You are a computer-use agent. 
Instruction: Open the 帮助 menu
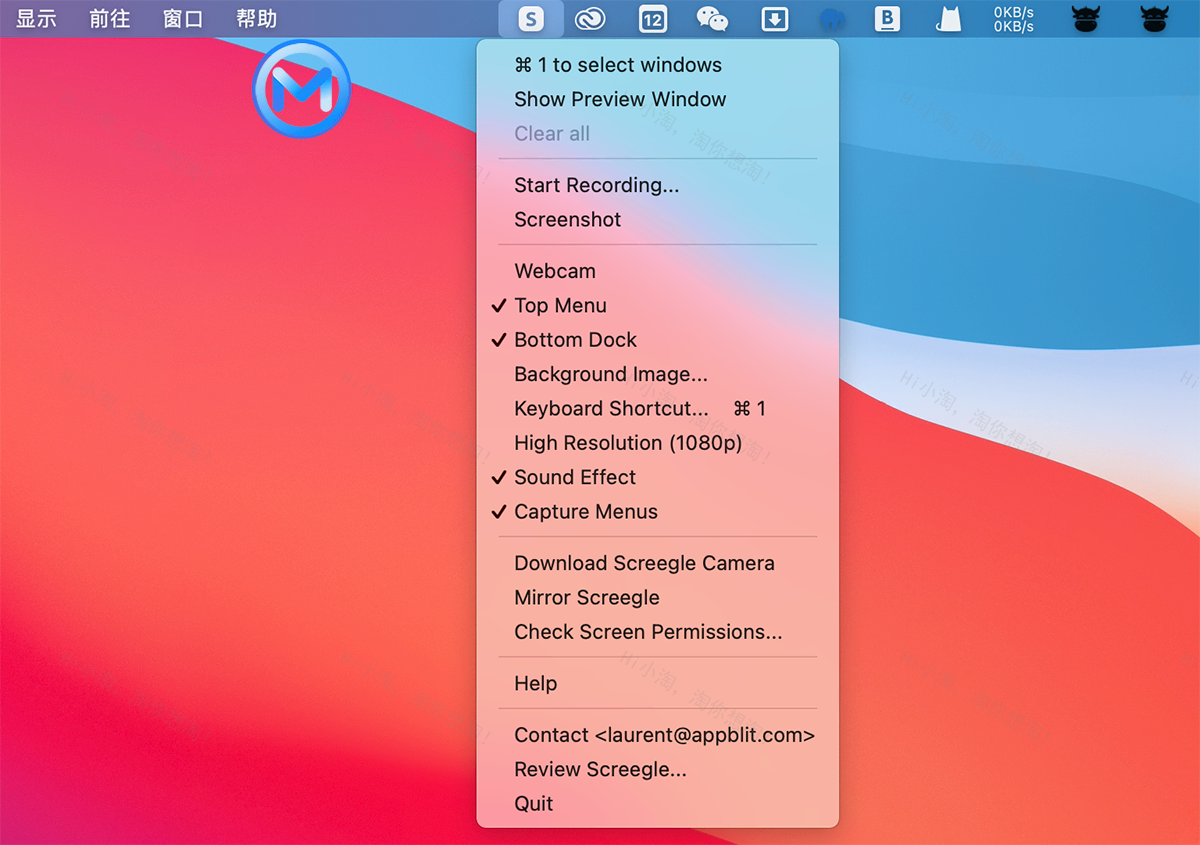[x=256, y=18]
